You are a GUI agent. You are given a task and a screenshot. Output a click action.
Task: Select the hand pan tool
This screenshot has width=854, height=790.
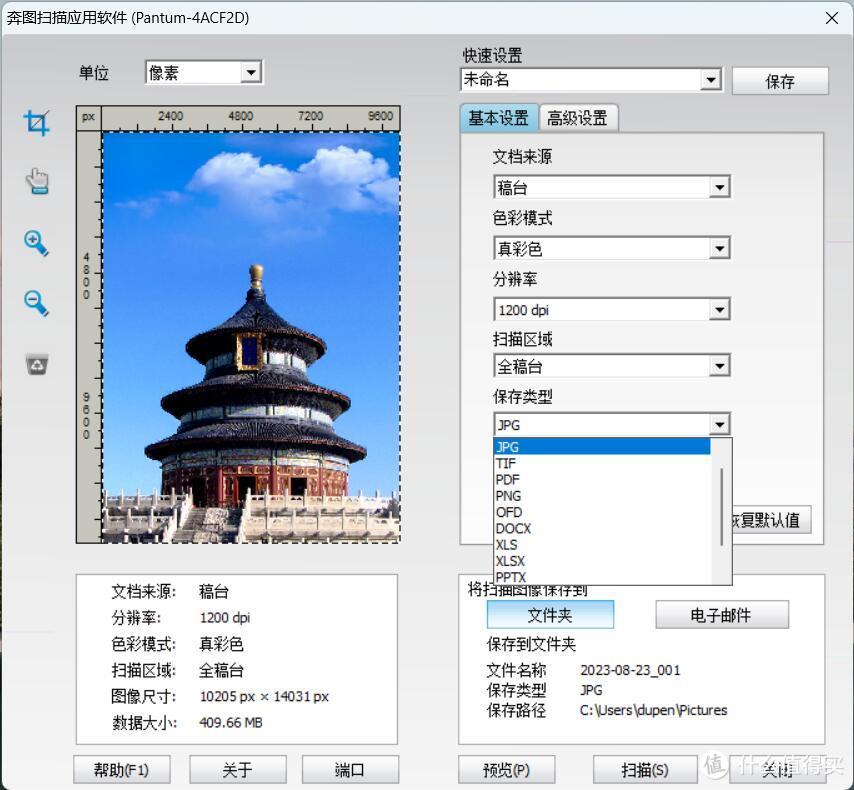point(37,182)
